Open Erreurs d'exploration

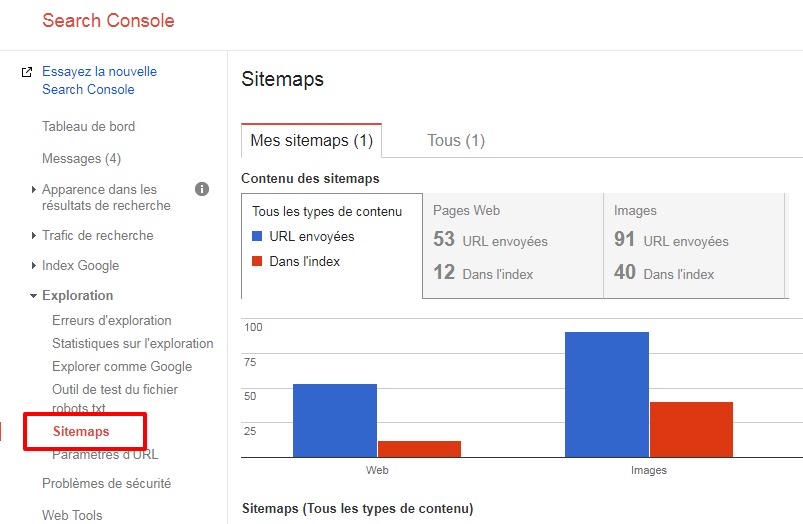click(x=112, y=321)
